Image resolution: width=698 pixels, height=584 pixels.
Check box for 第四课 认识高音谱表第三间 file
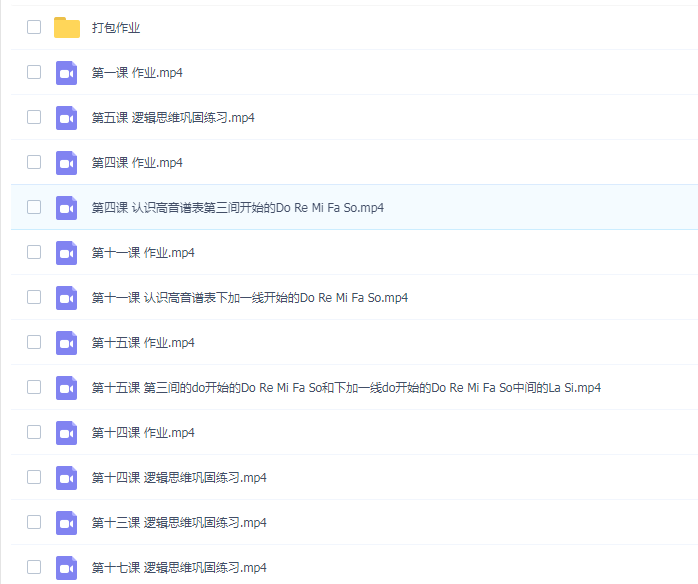pyautogui.click(x=34, y=207)
